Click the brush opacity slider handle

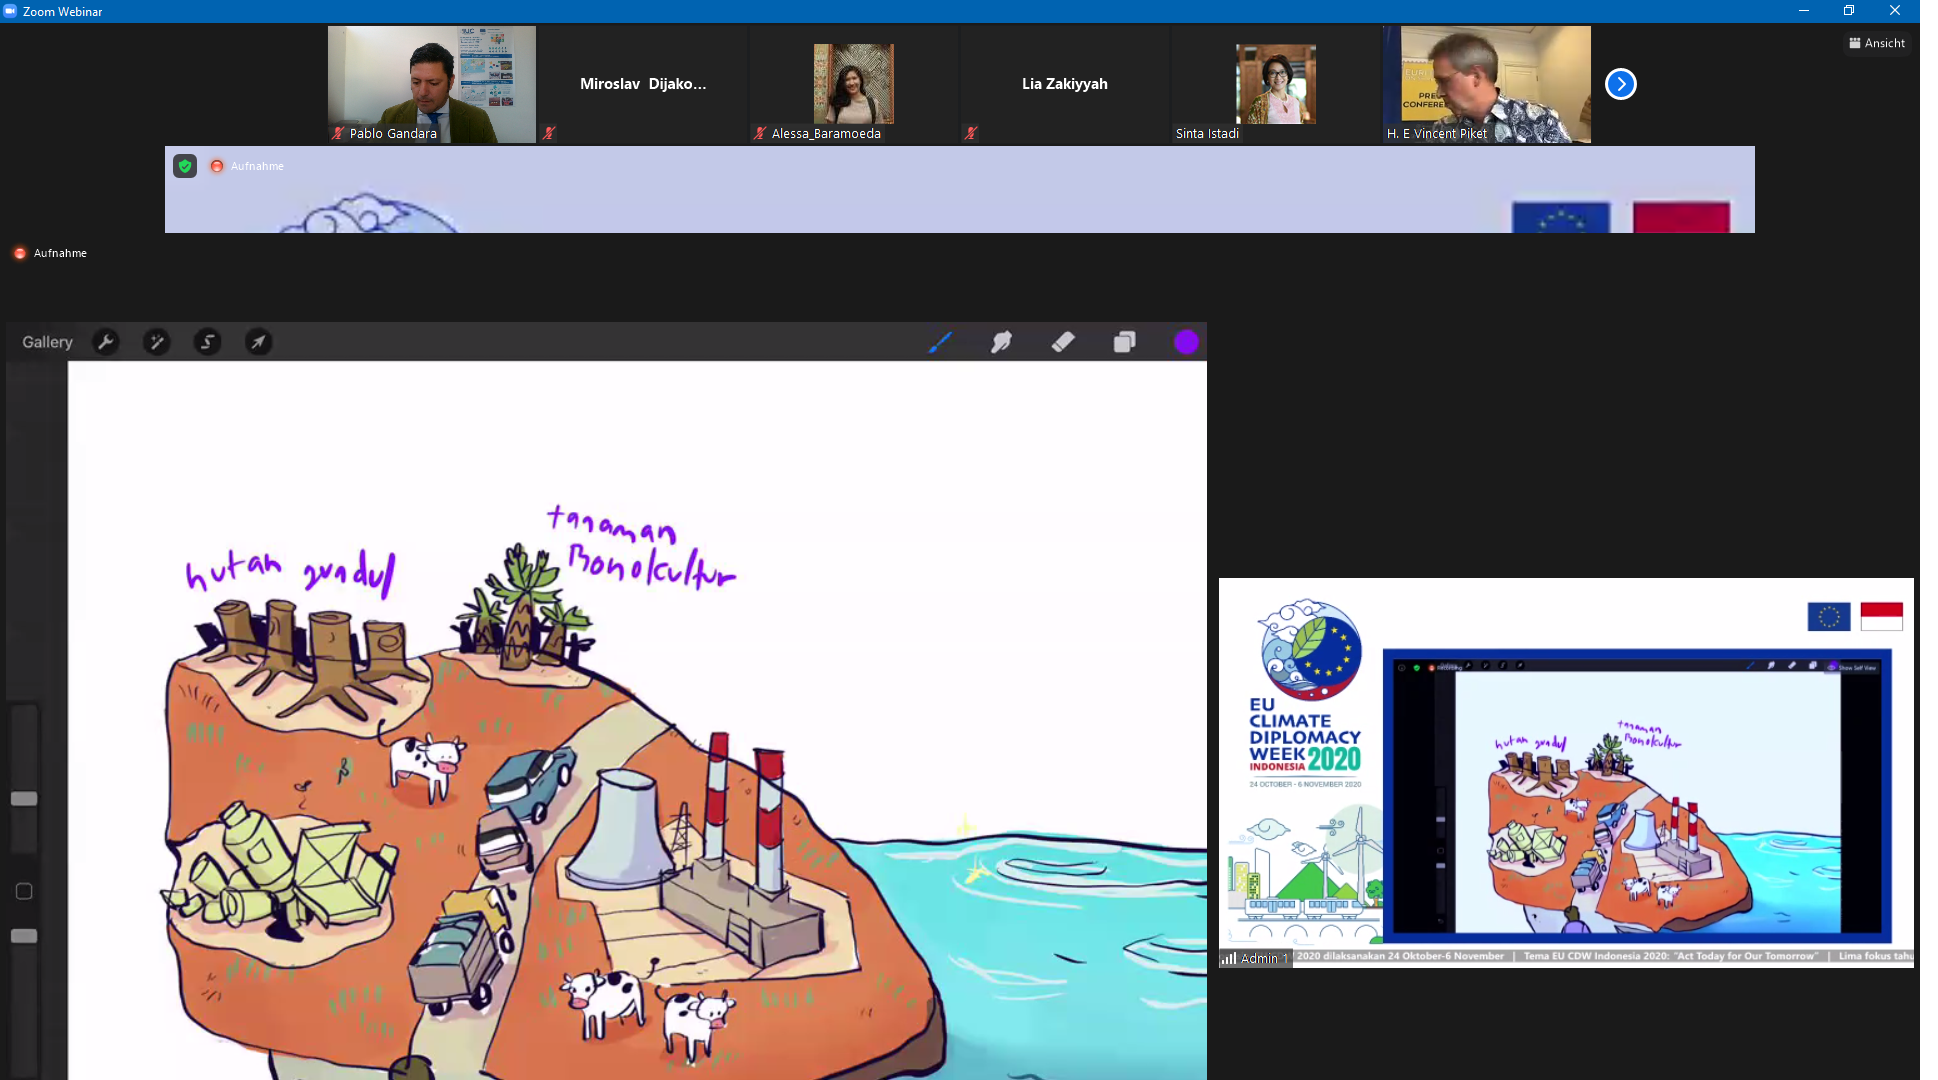(x=24, y=936)
